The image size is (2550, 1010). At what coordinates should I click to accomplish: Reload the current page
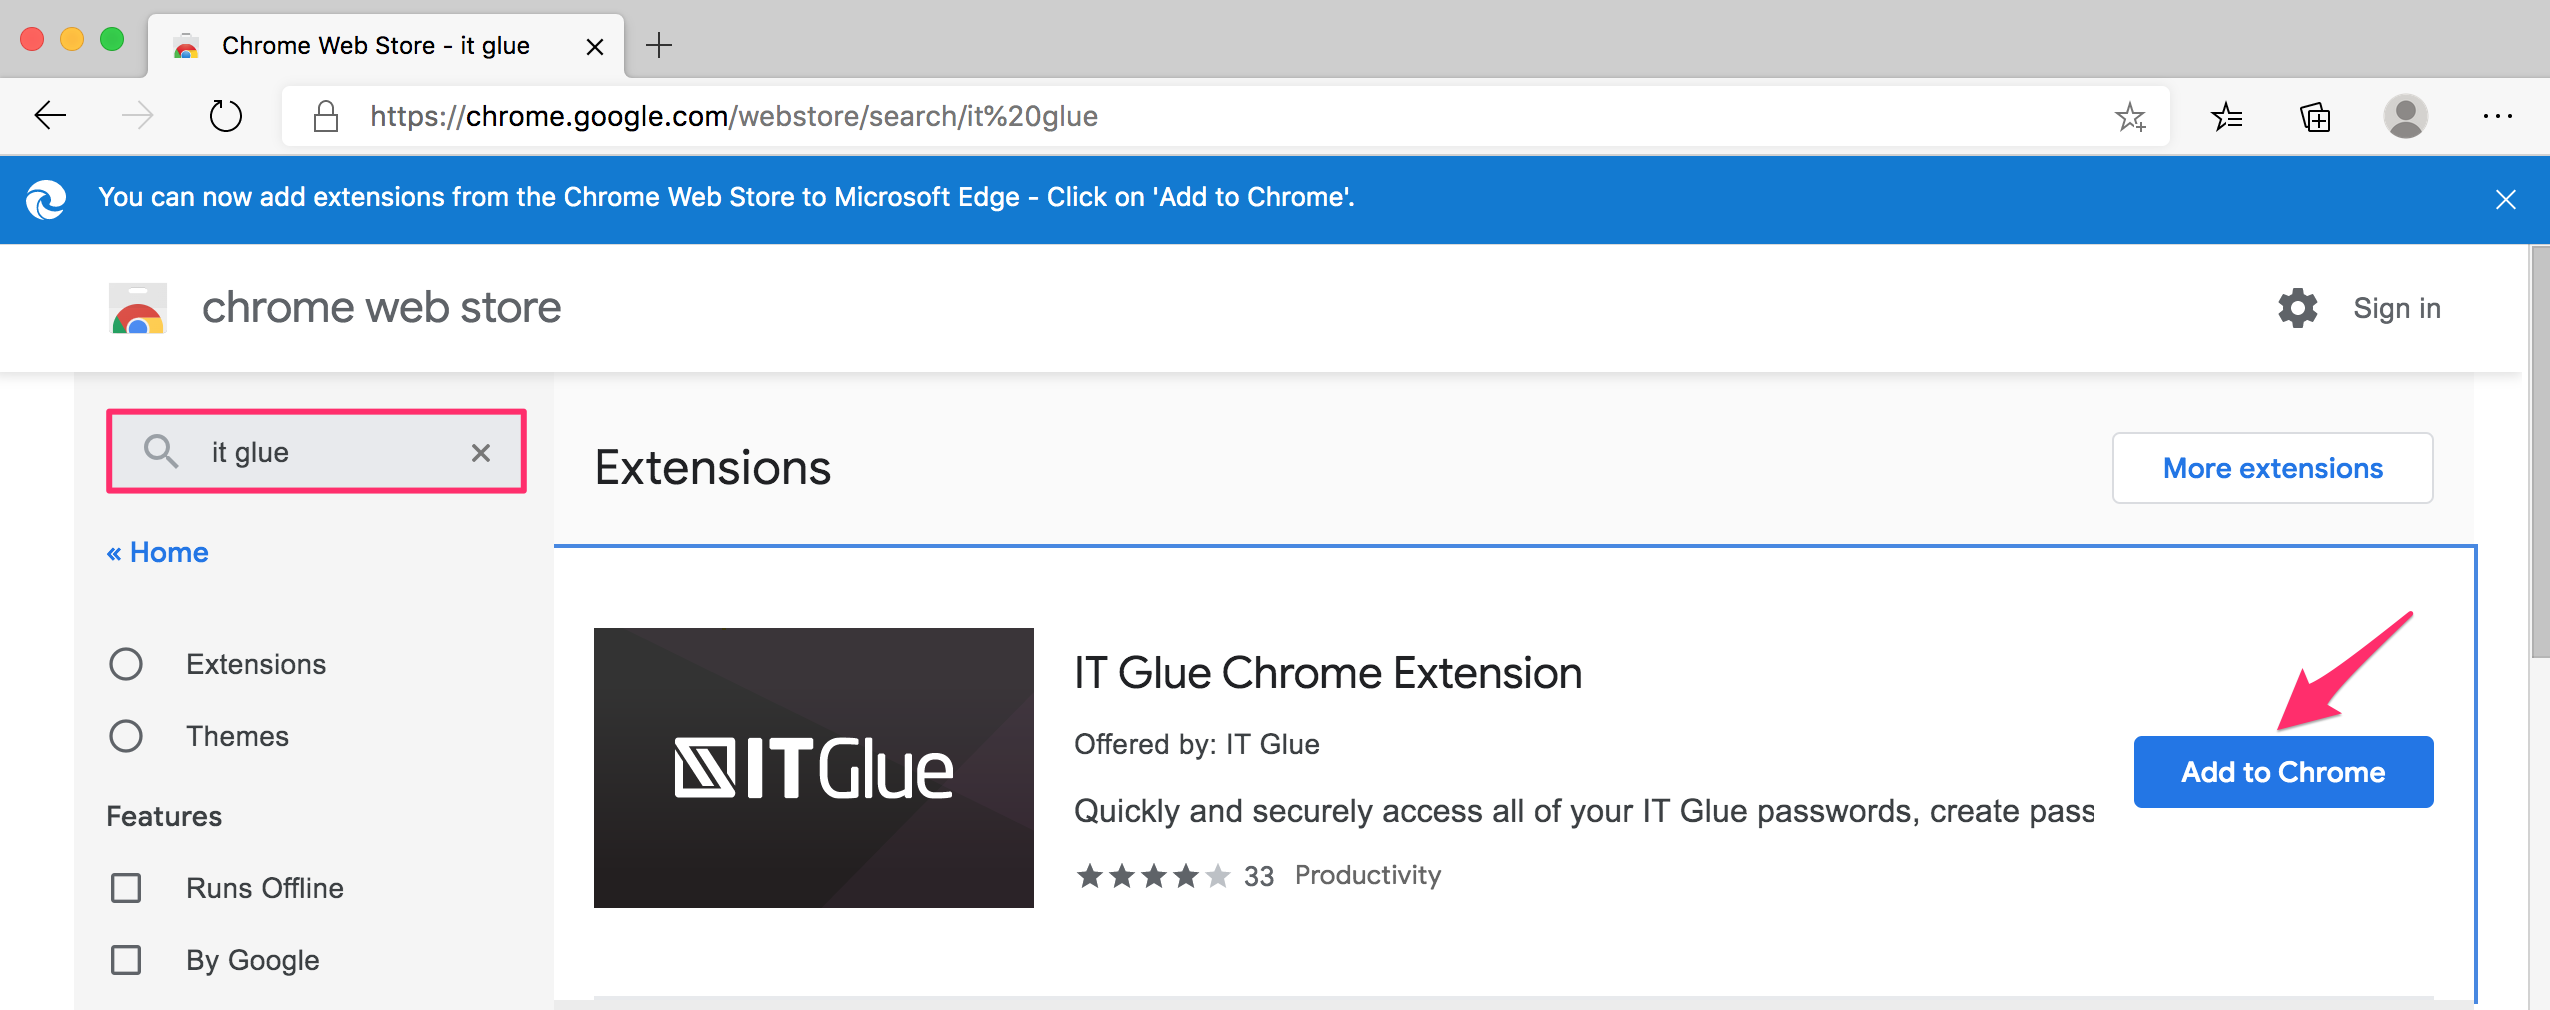tap(226, 115)
